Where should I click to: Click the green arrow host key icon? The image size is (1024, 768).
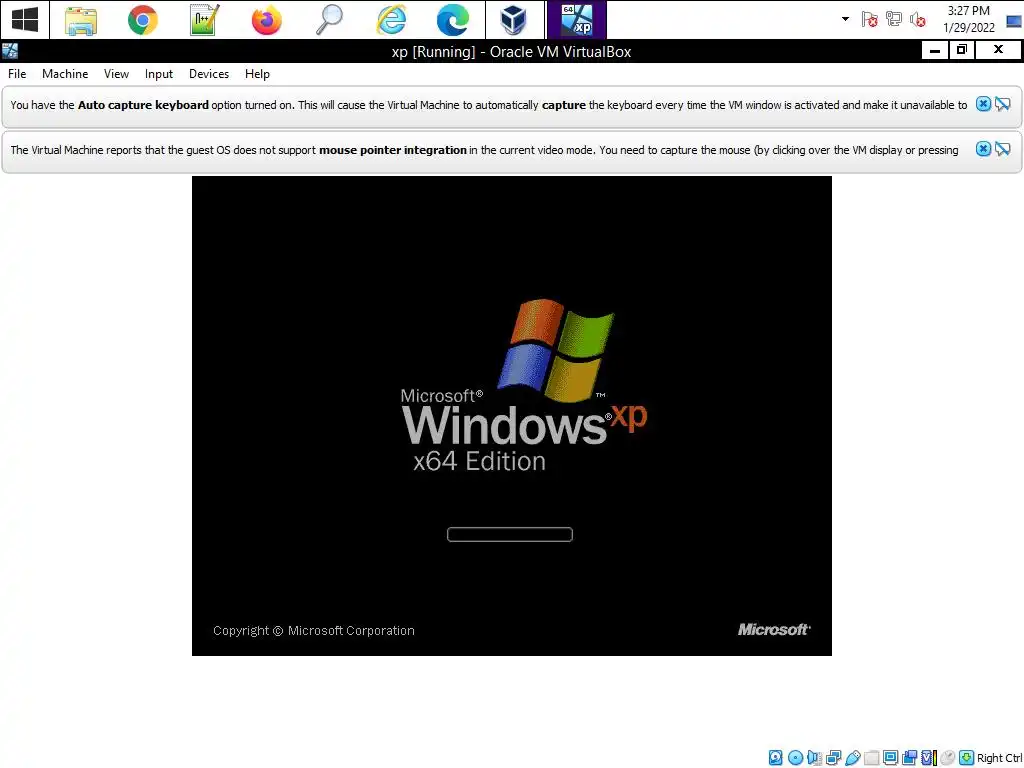967,758
